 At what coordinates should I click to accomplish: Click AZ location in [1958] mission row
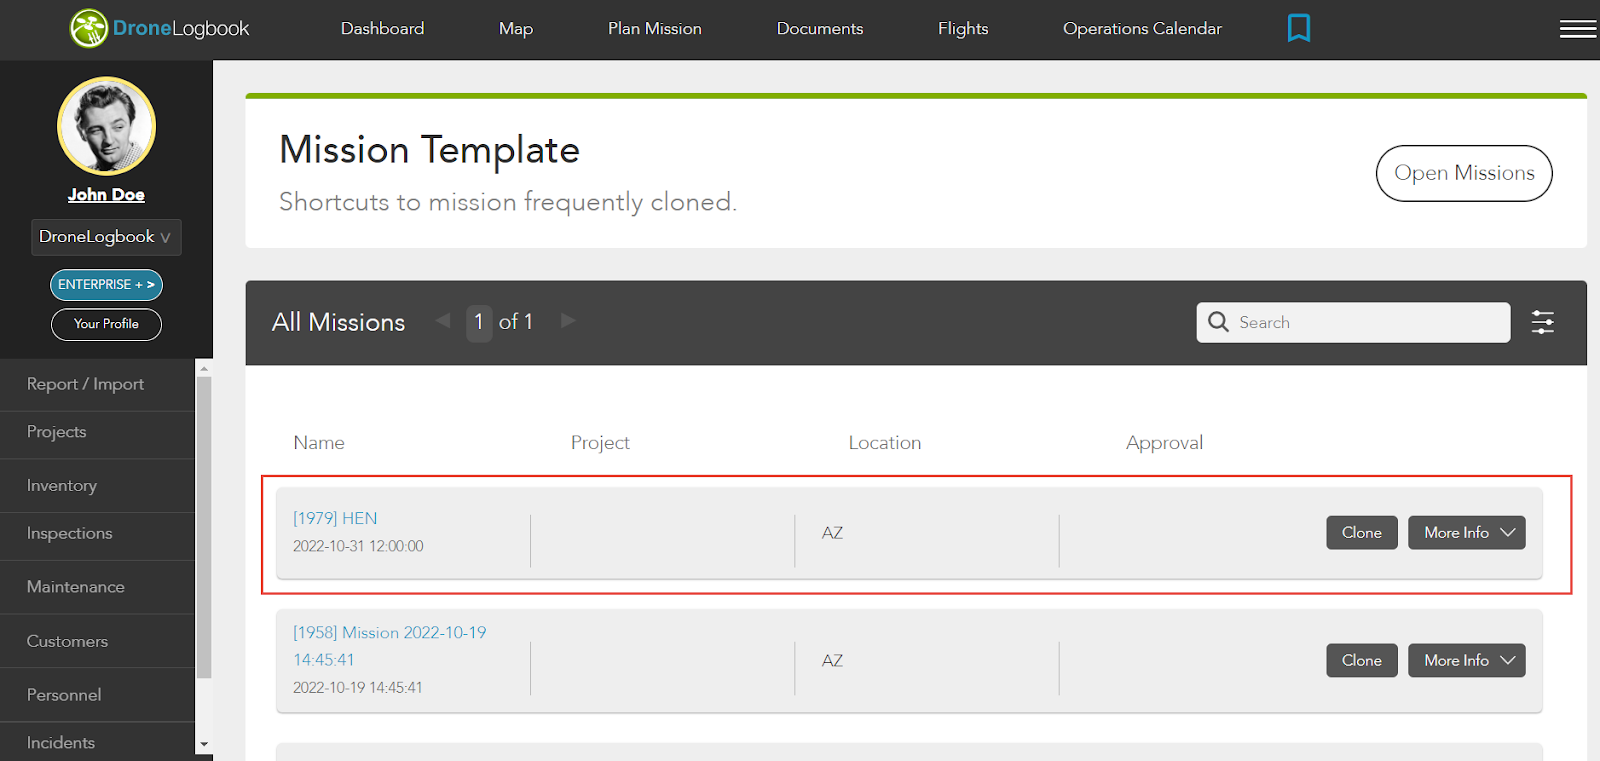click(x=832, y=660)
